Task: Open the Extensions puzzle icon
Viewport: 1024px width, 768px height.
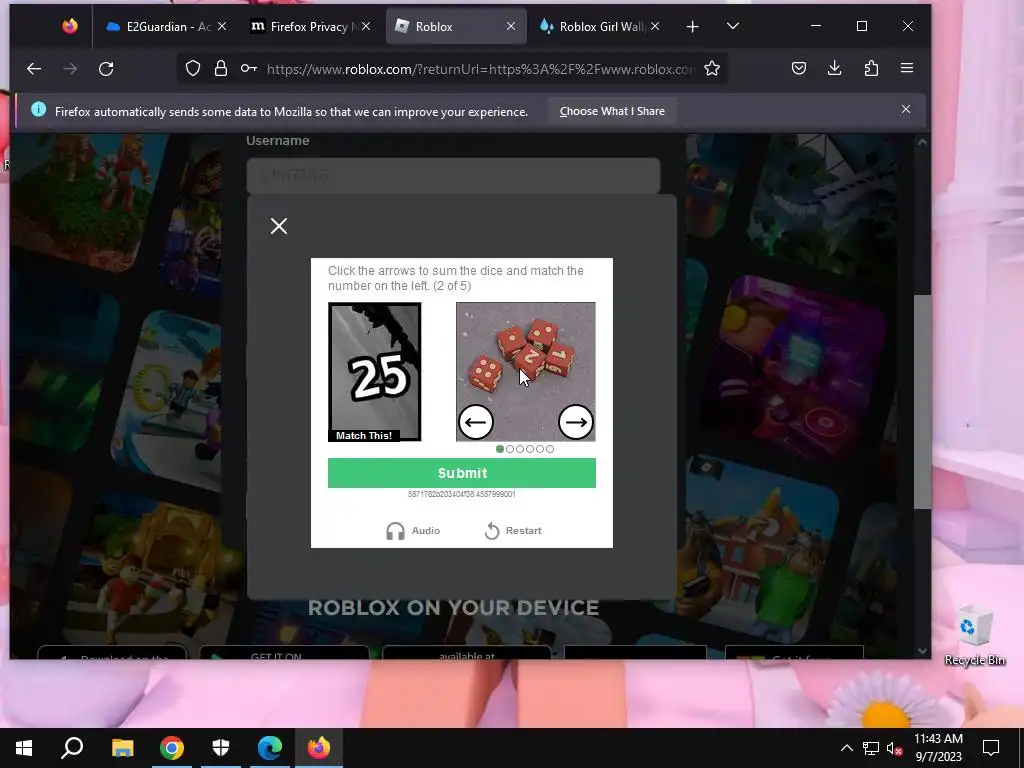Action: [871, 68]
